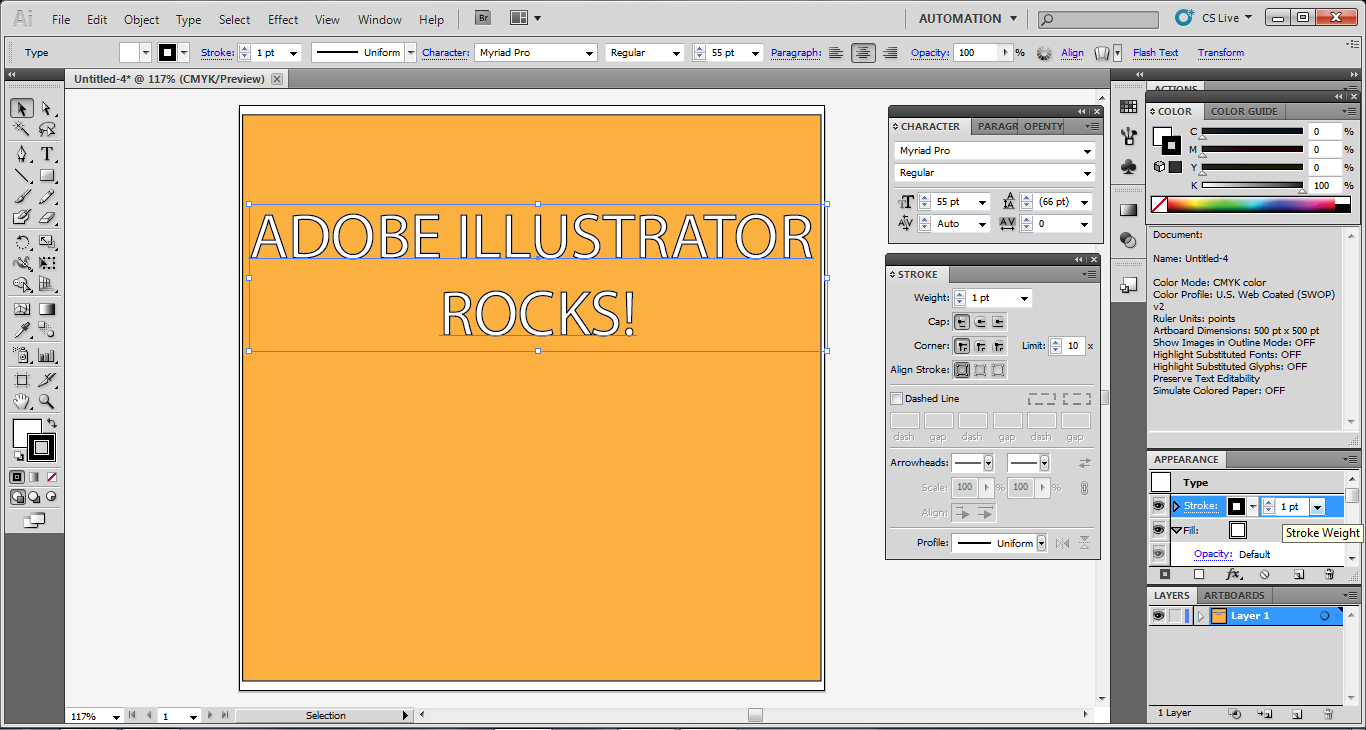Screen dimensions: 1366x730
Task: Open Adobe Bridge from the menu bar
Action: point(483,18)
